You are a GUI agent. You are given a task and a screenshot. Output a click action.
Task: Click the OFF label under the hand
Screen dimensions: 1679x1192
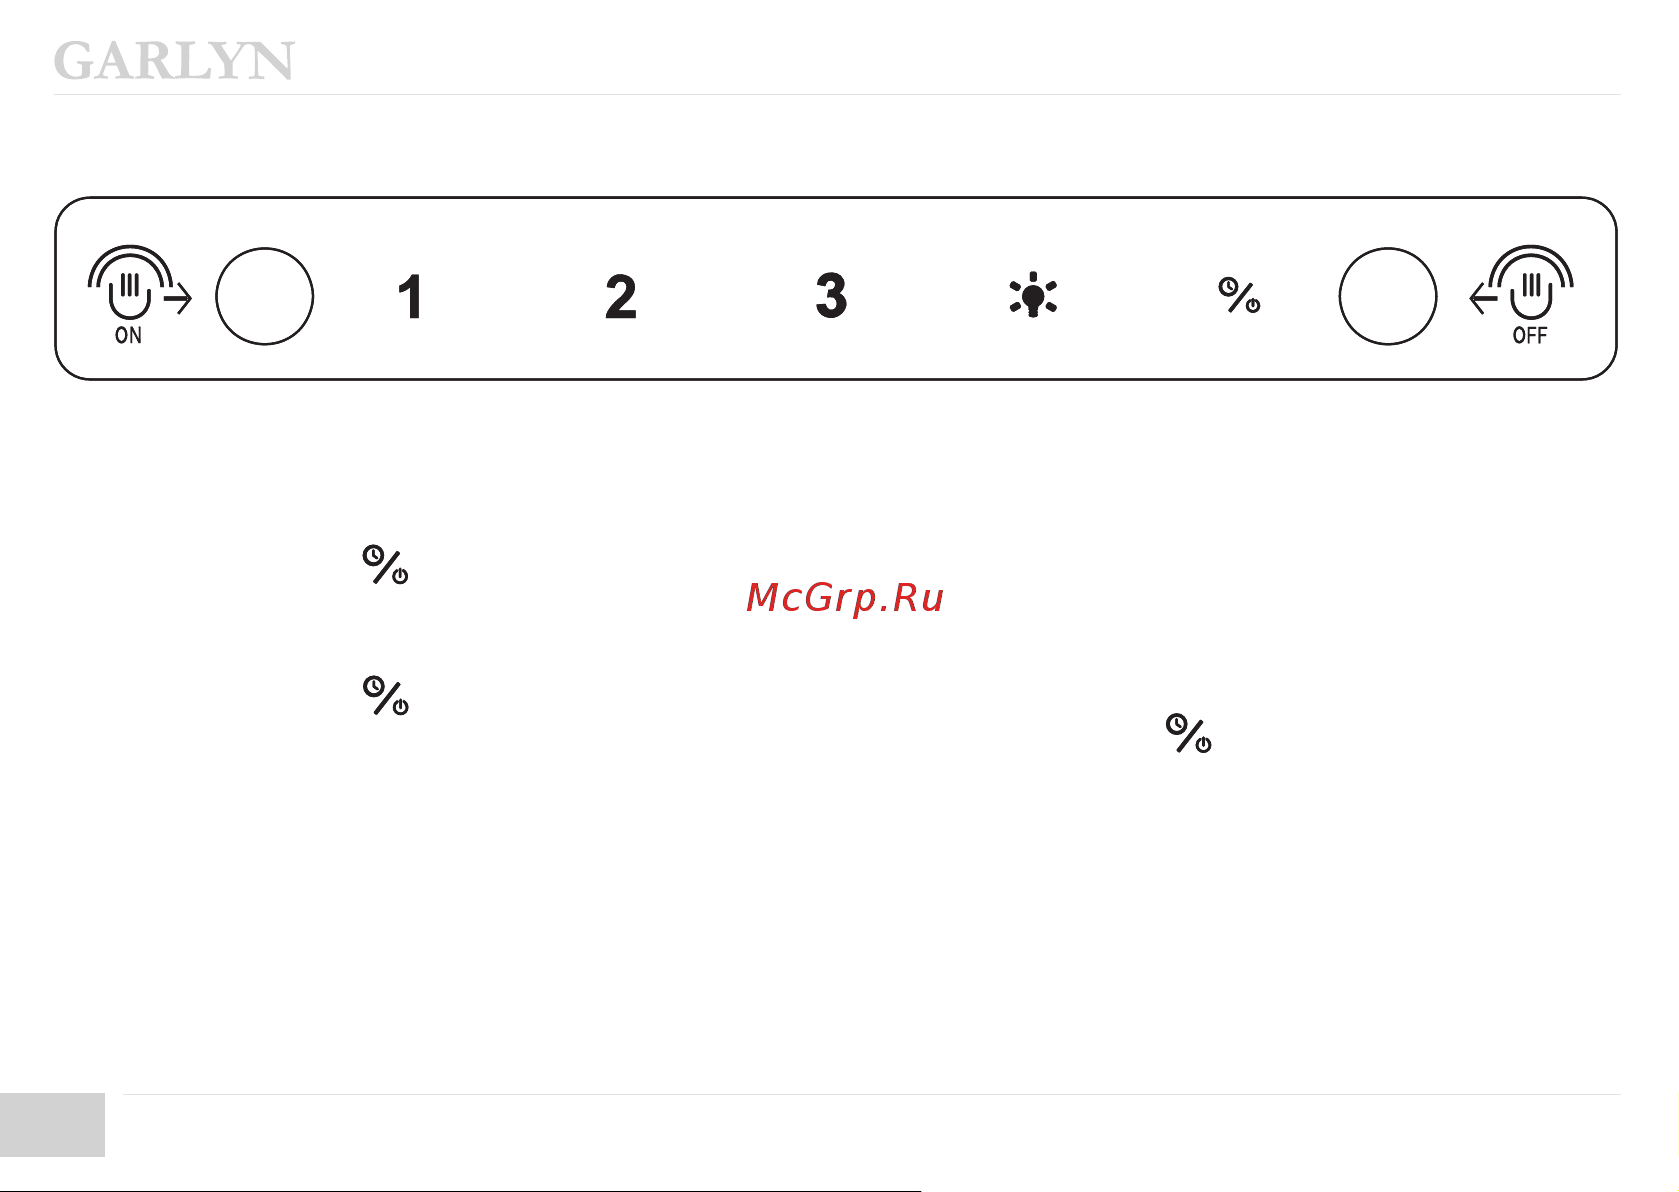(1530, 336)
